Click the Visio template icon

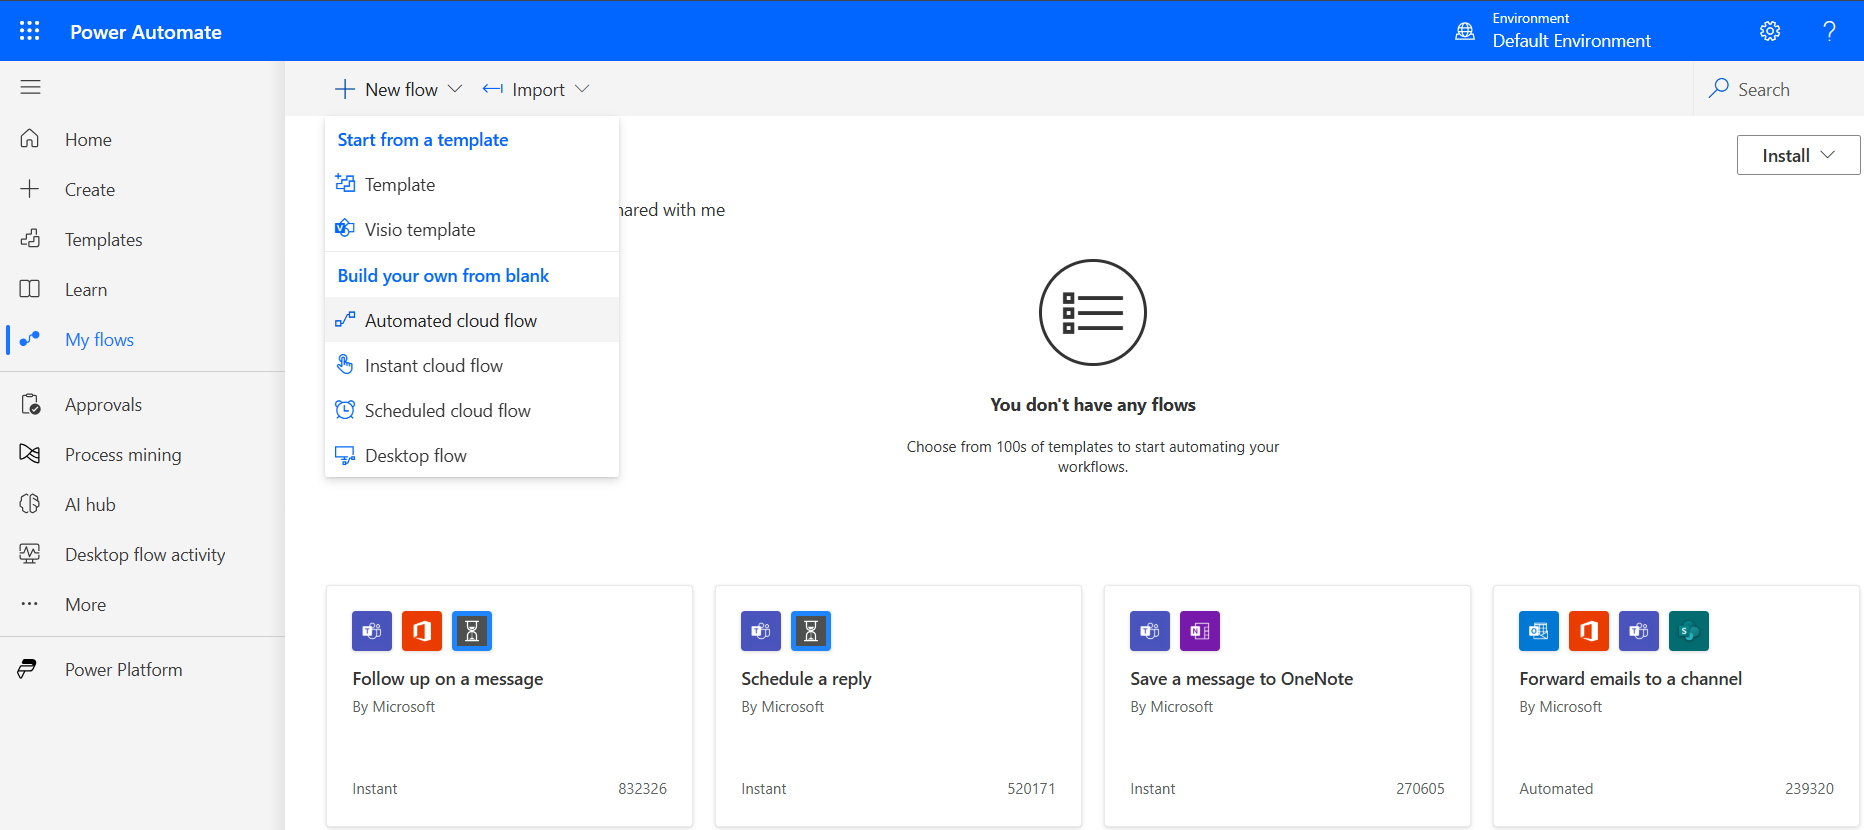[x=345, y=228]
